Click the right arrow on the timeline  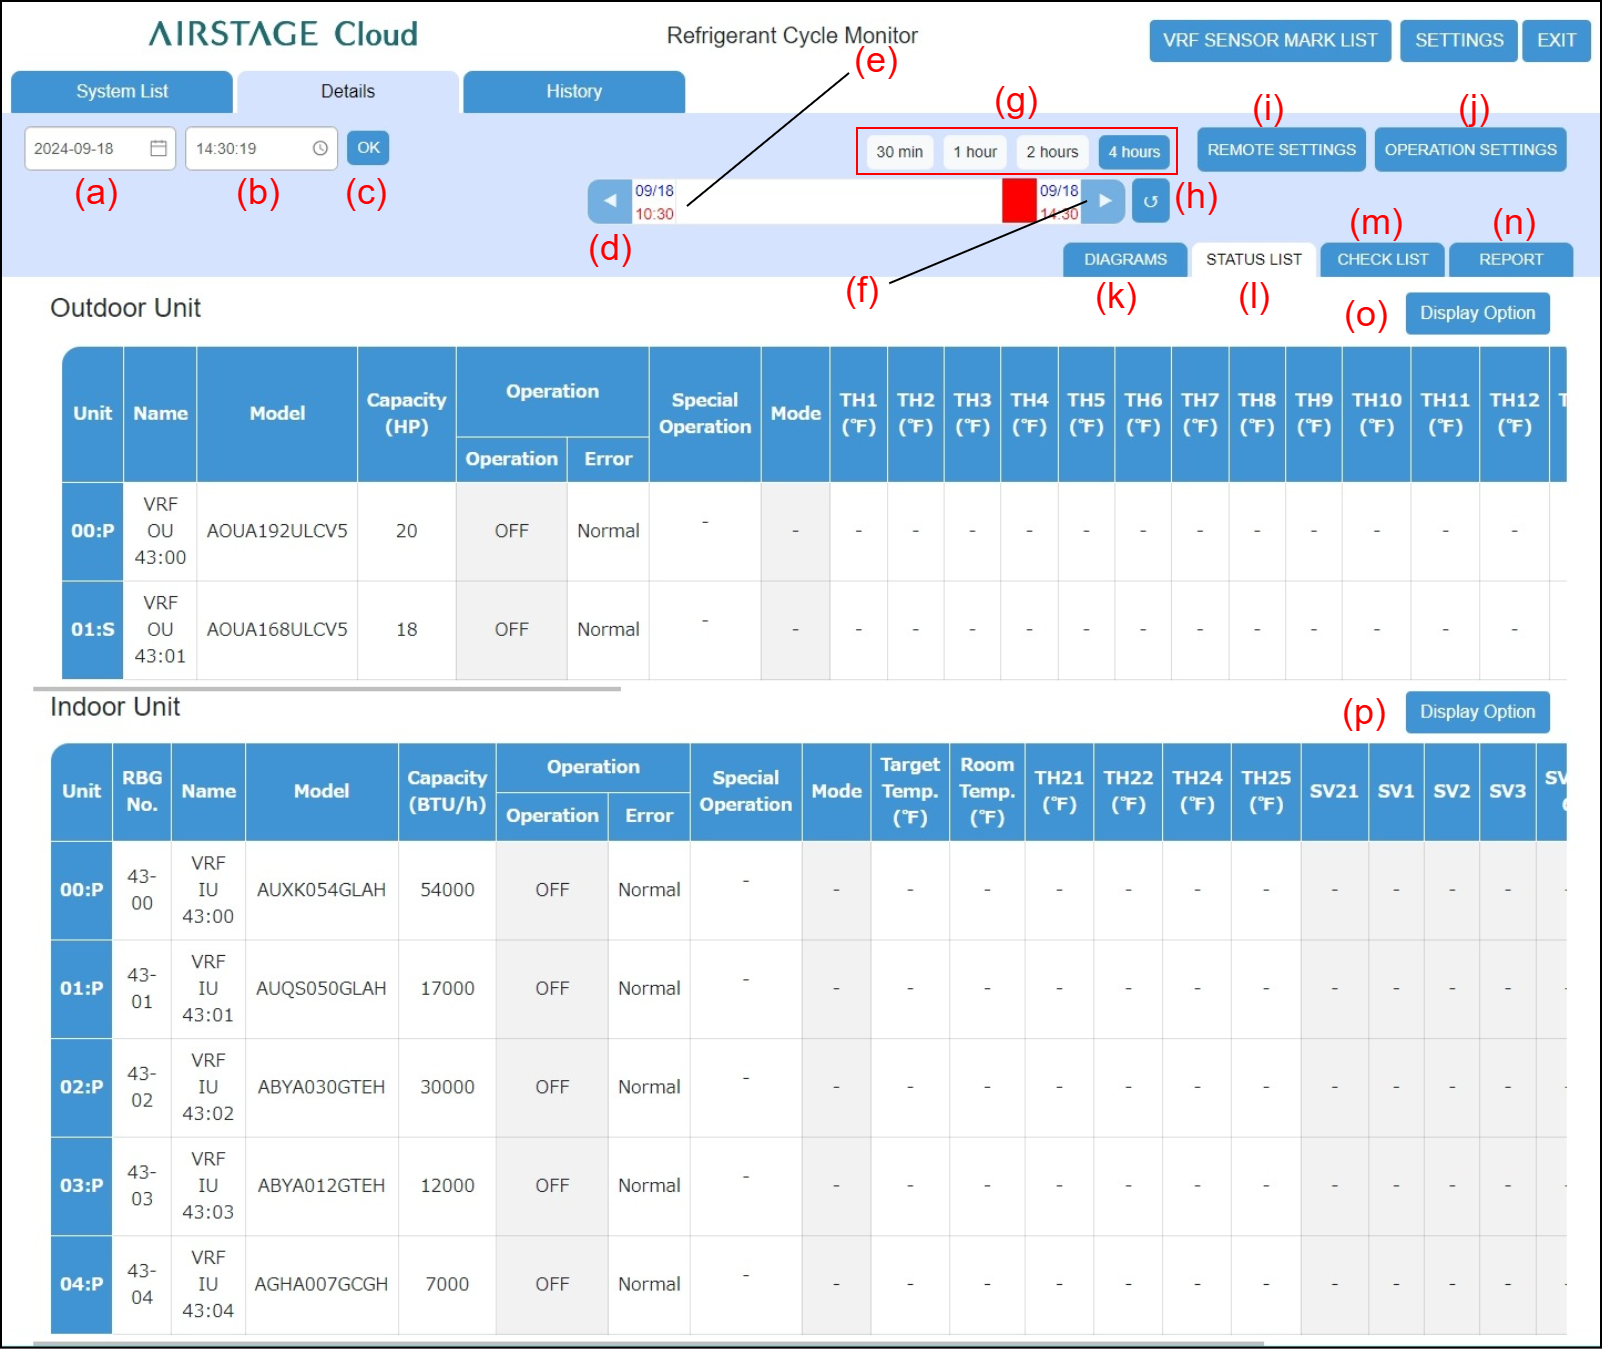tap(1104, 201)
